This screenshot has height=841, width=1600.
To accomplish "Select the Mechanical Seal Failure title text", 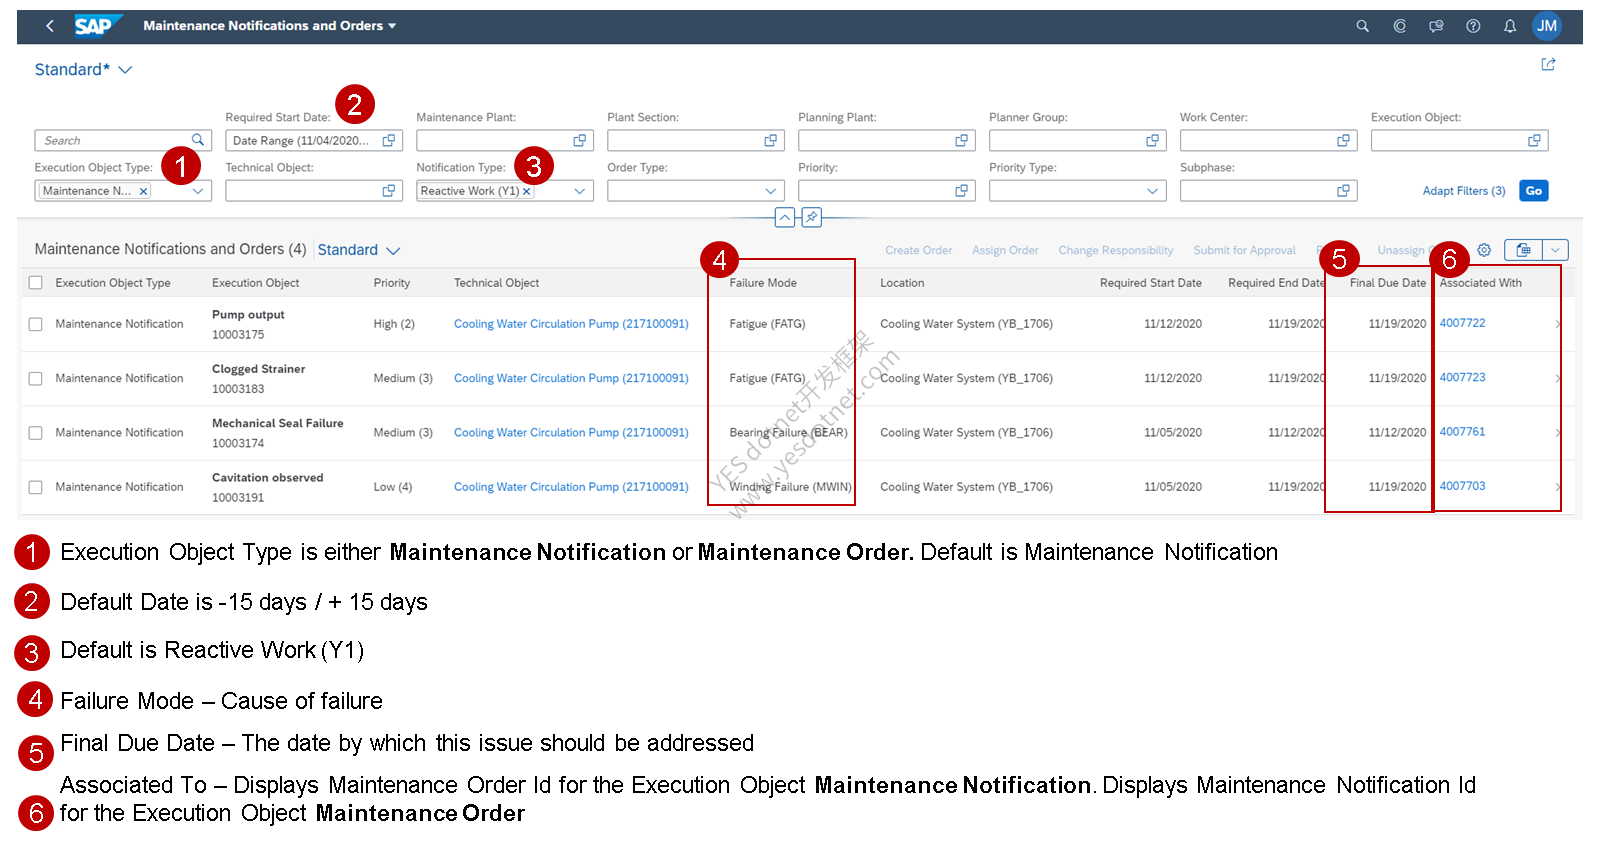I will tap(278, 423).
